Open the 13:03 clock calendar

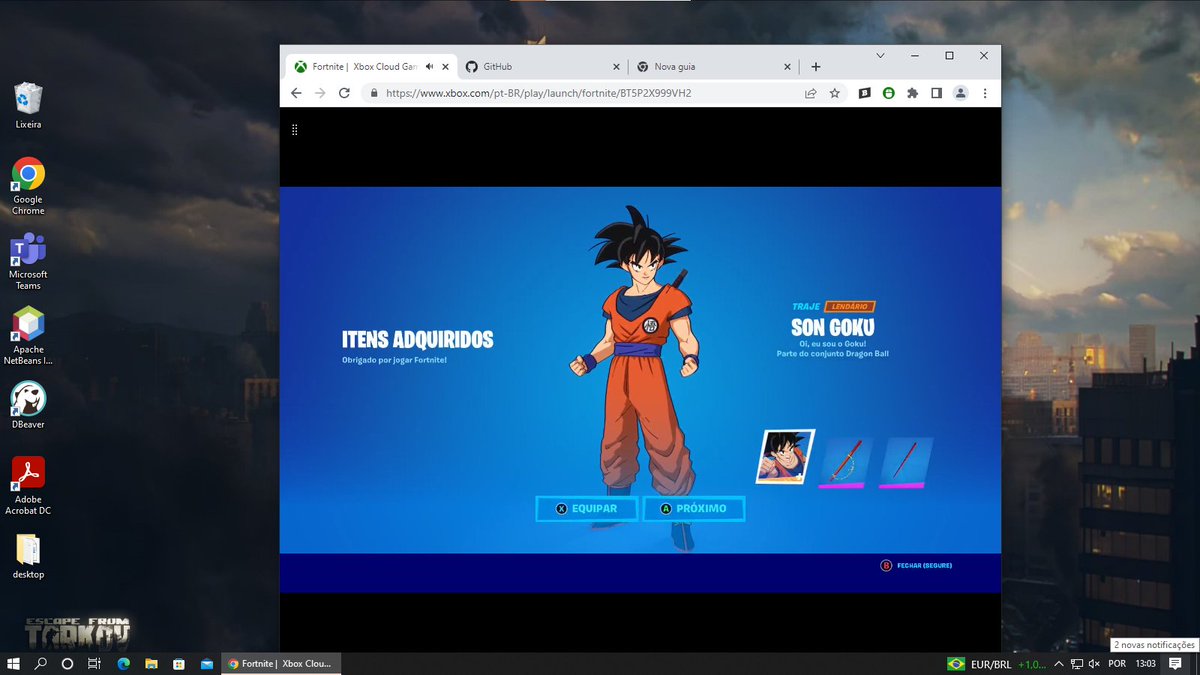[x=1146, y=664]
